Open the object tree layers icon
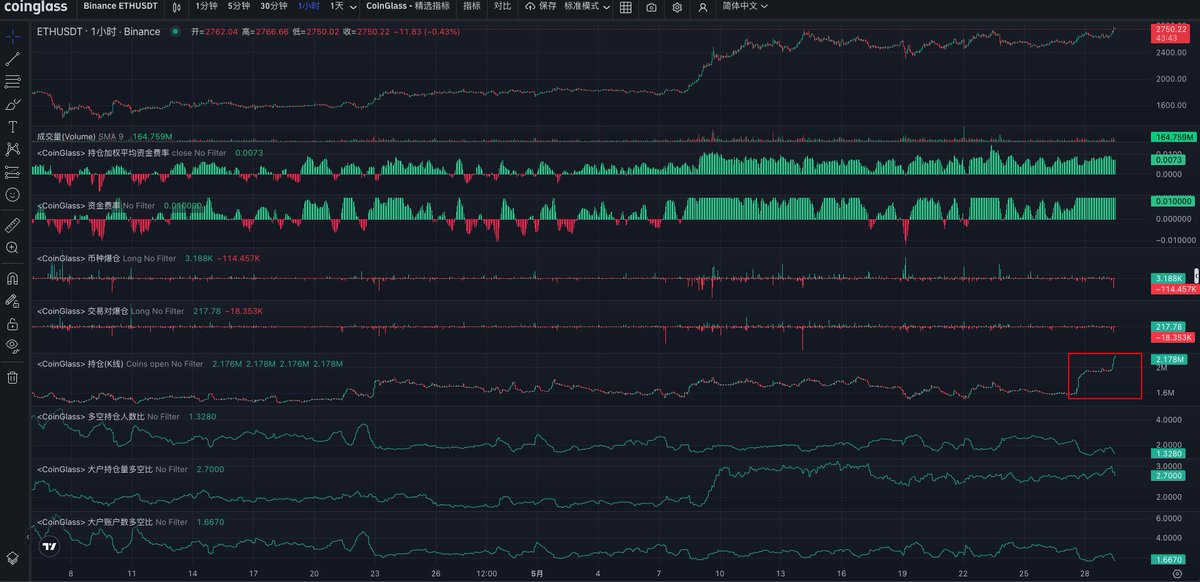The width and height of the screenshot is (1200, 582). click(x=13, y=557)
